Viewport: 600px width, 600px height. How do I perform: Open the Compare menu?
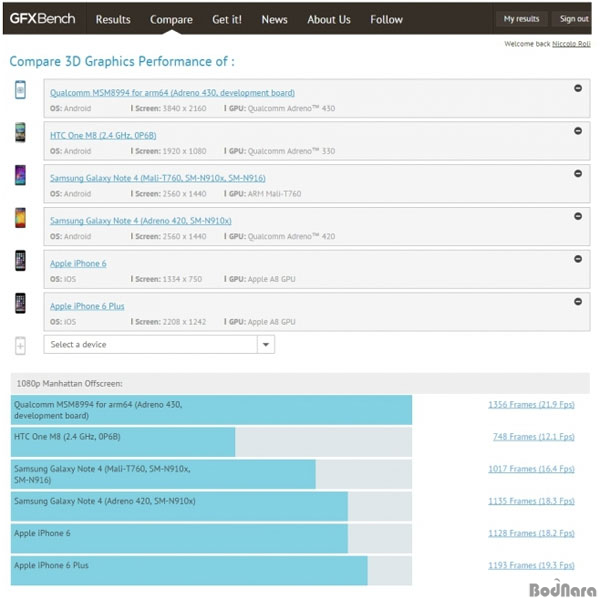(x=171, y=20)
